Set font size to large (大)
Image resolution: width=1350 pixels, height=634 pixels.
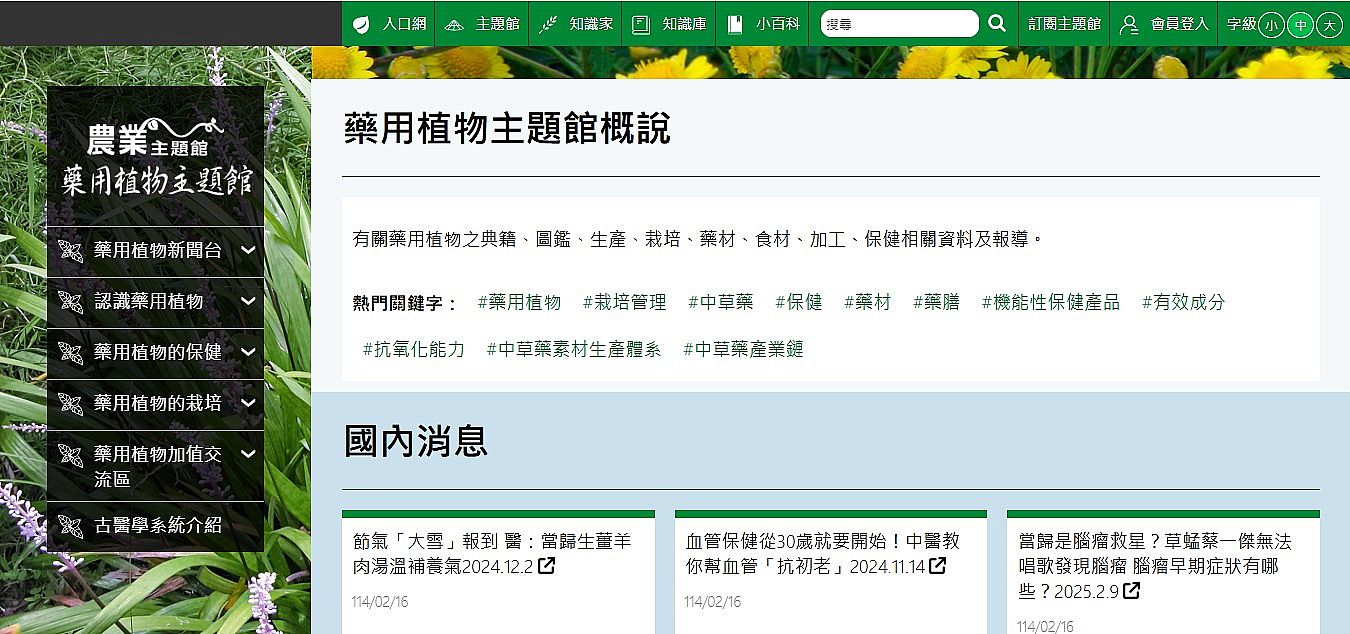(1329, 25)
